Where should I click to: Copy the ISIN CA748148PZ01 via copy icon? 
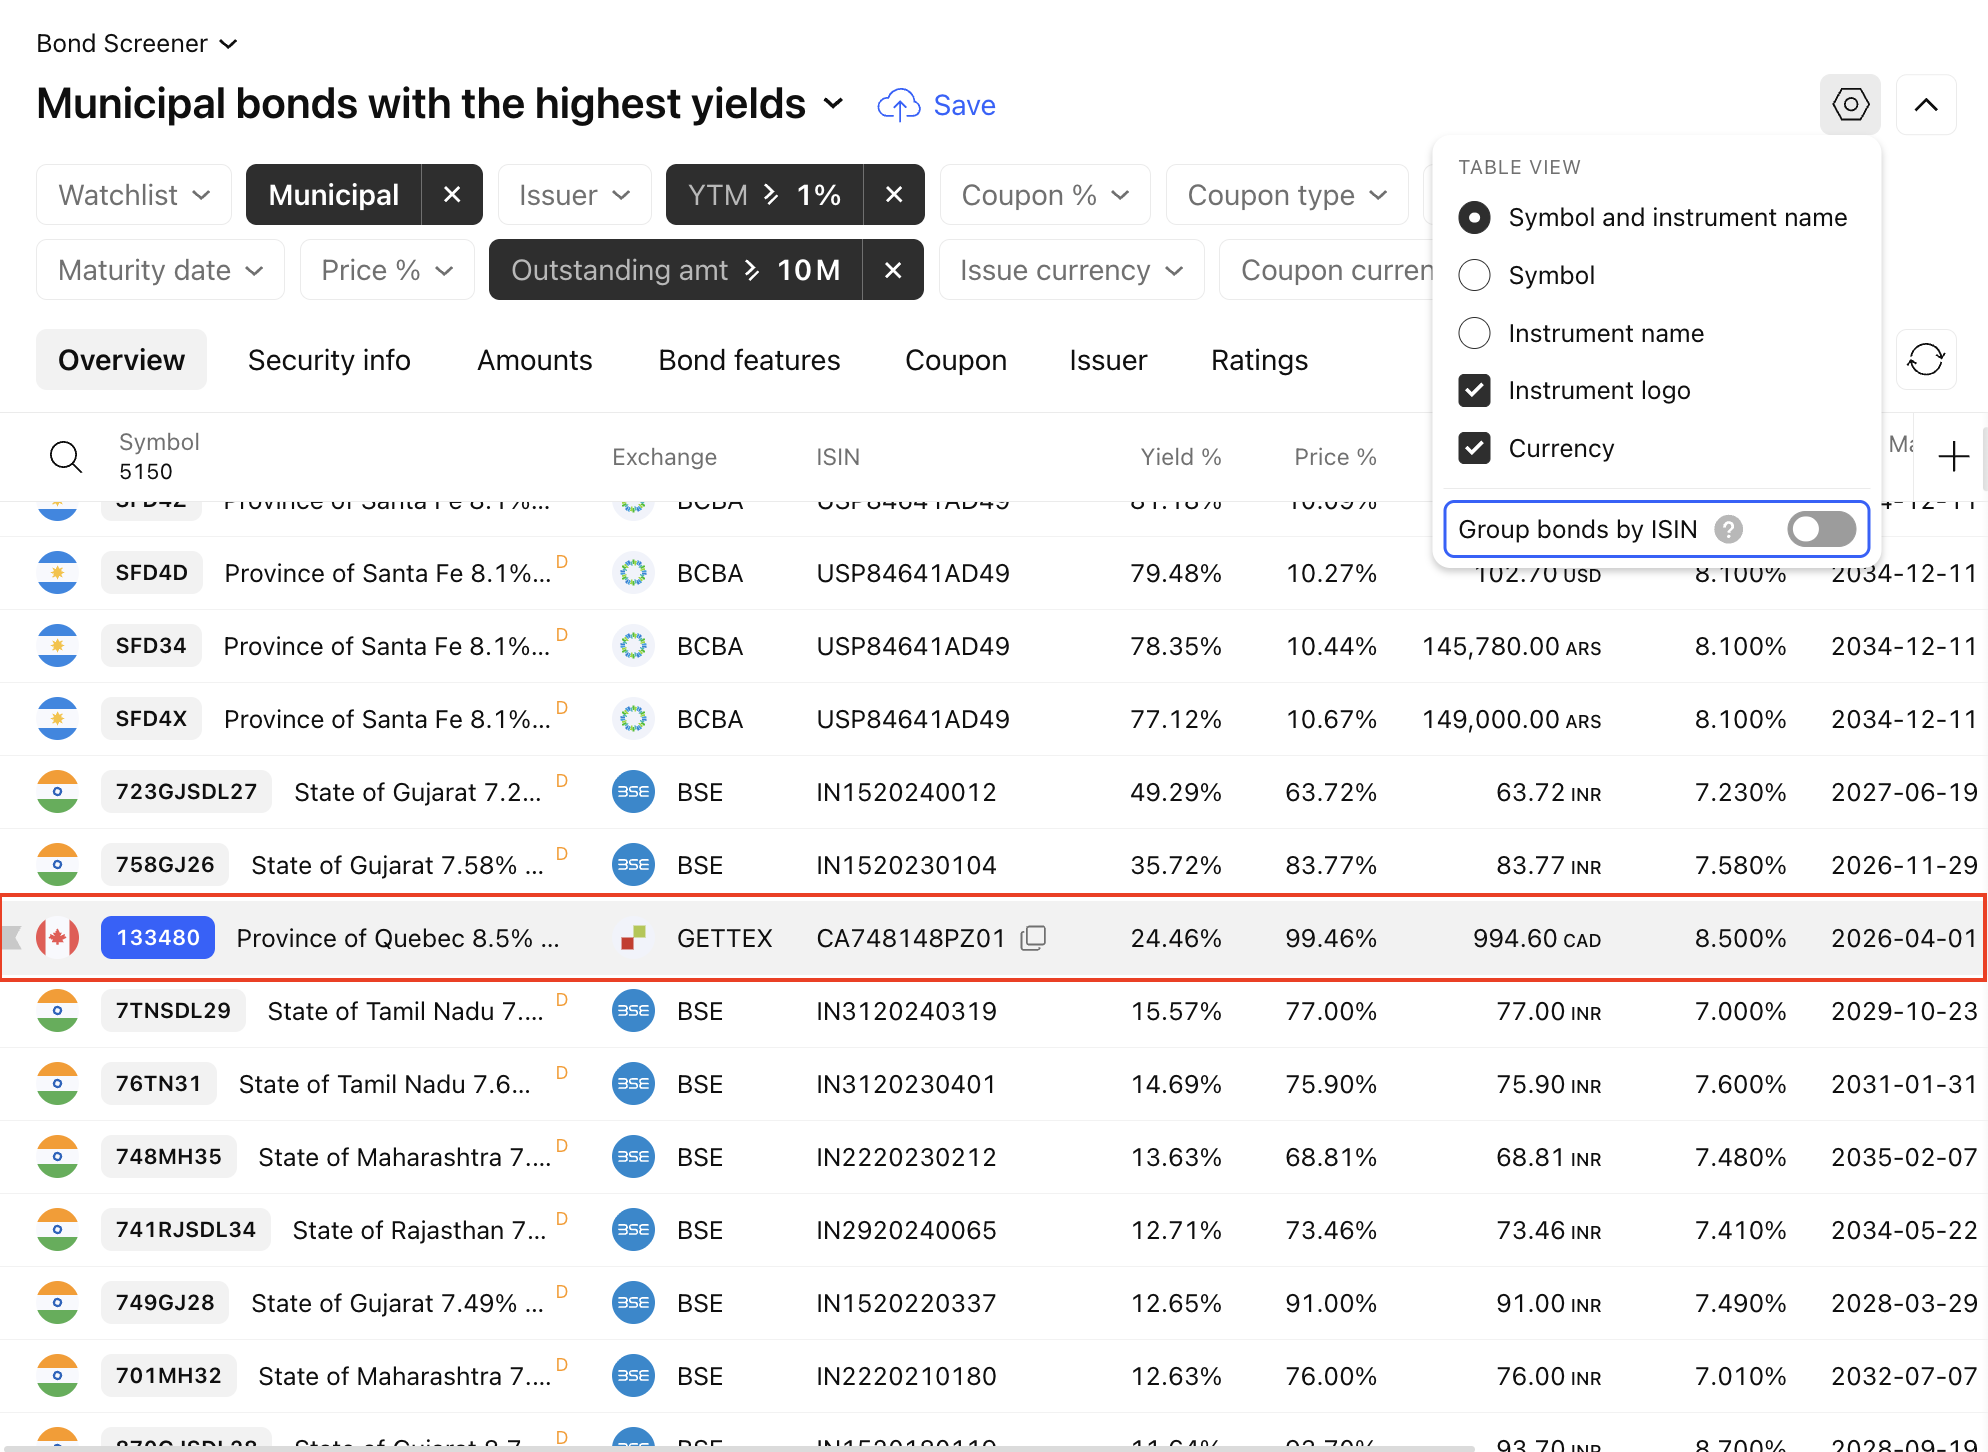pyautogui.click(x=1033, y=938)
